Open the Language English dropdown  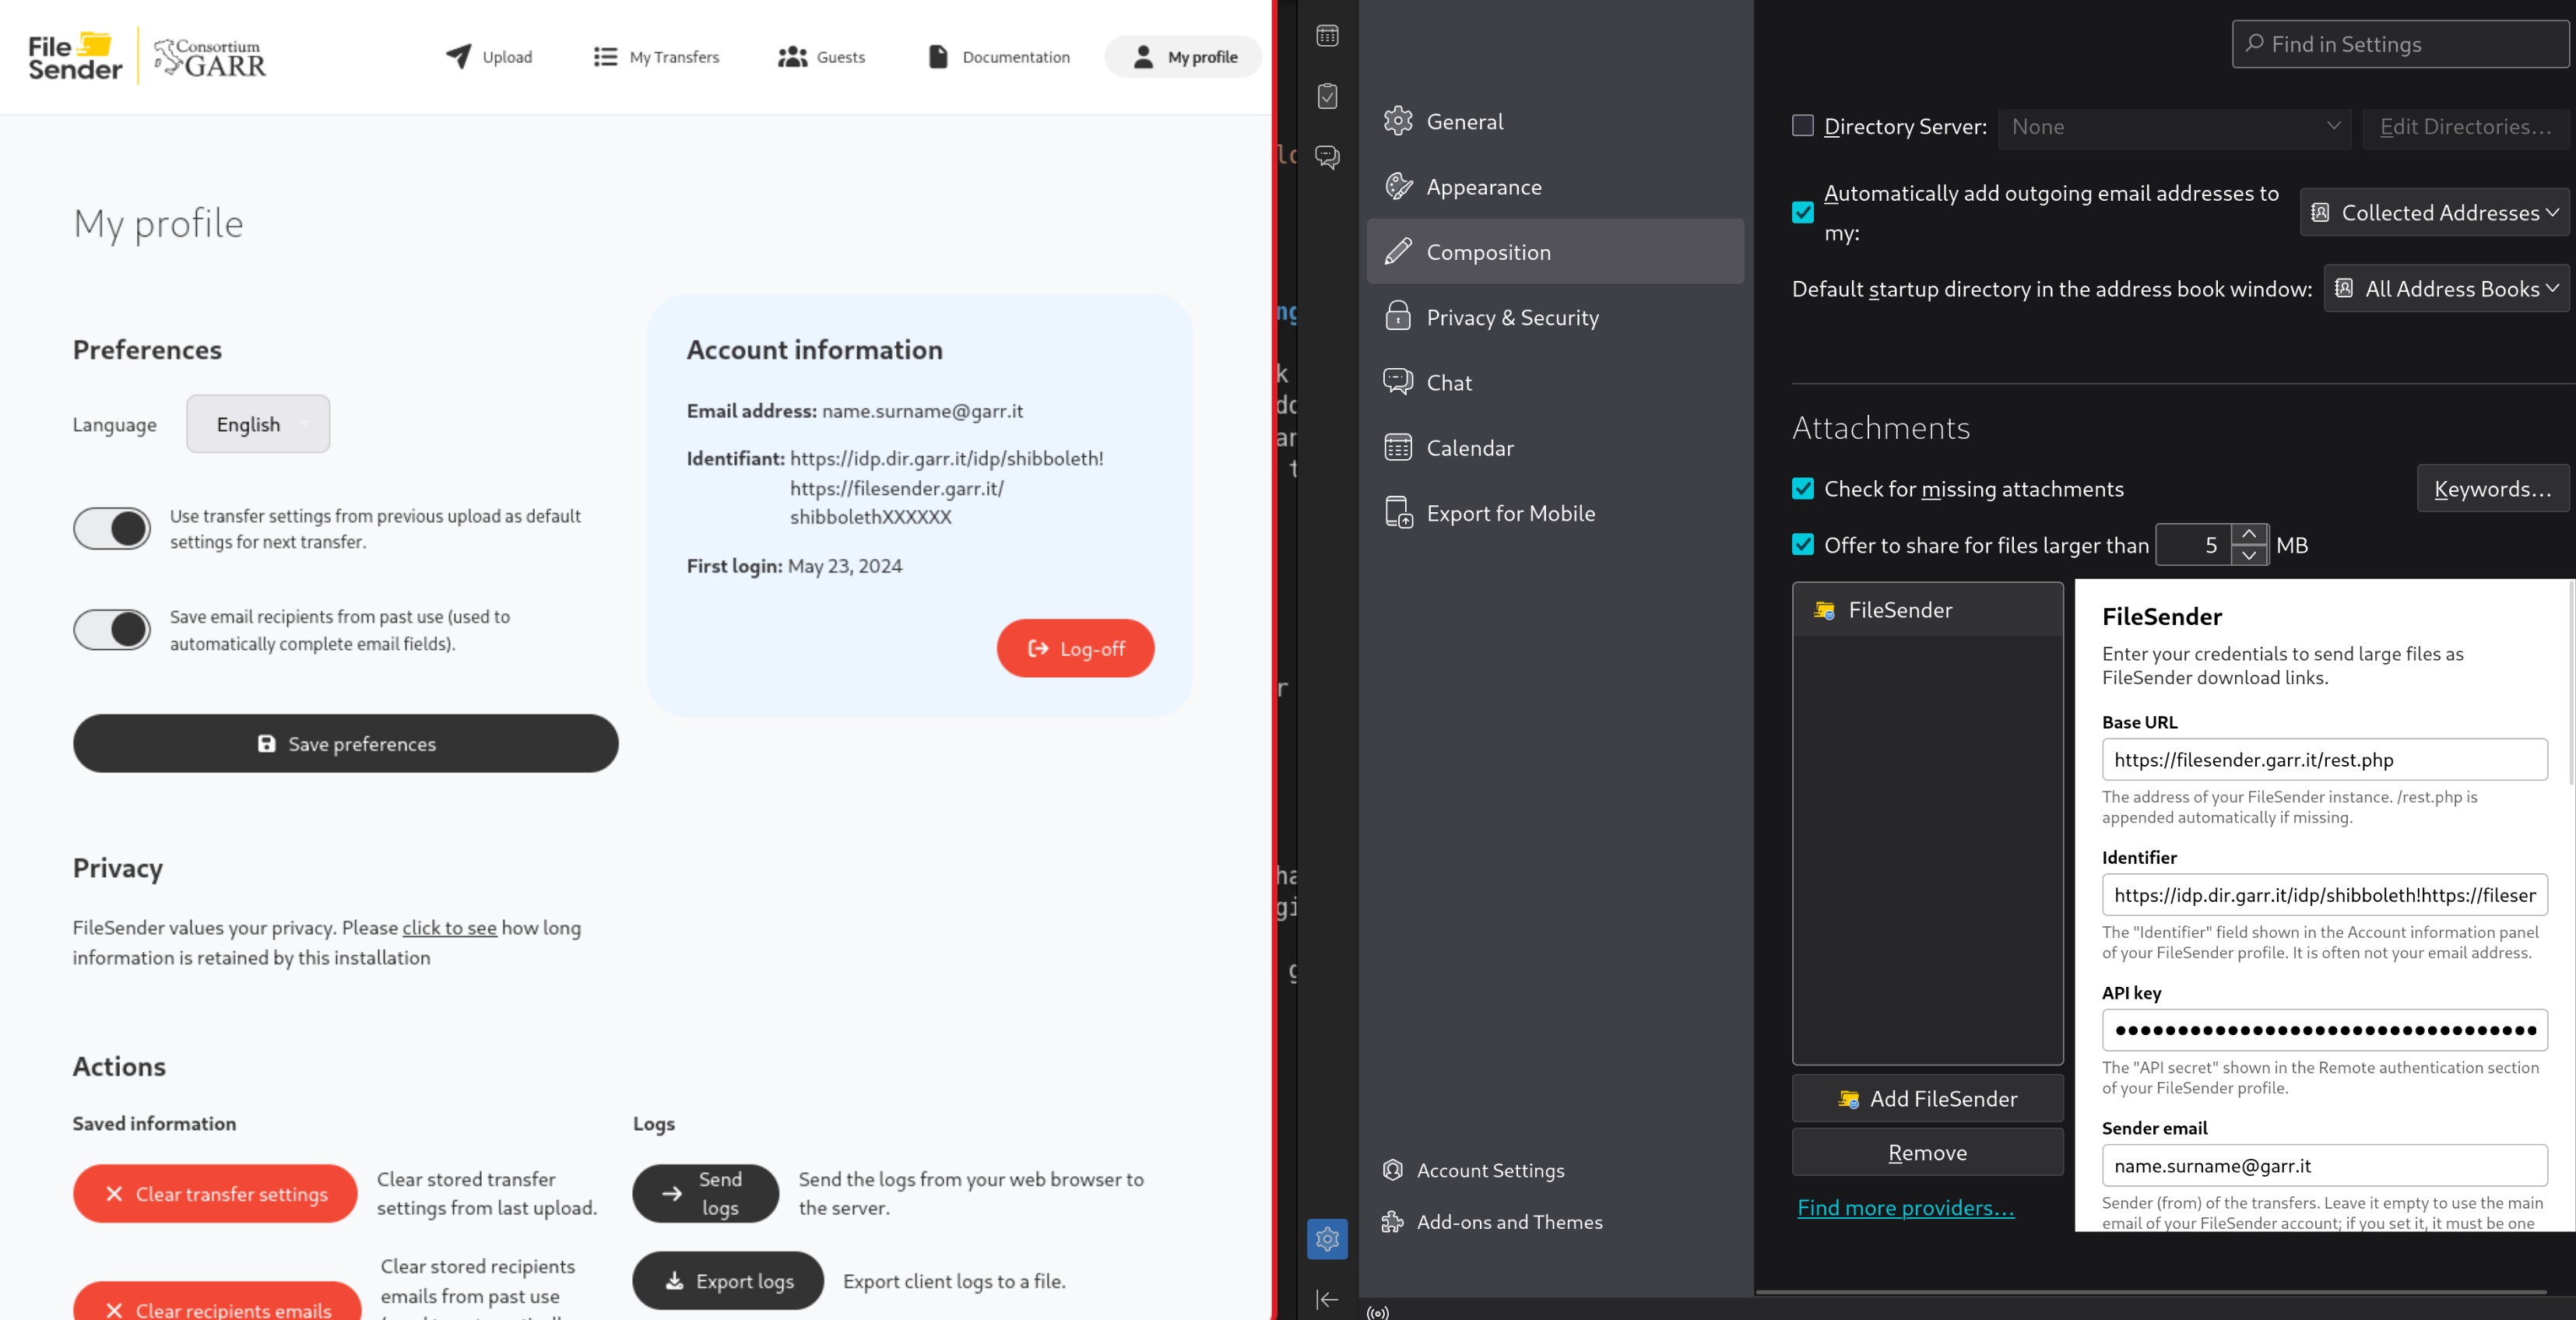coord(258,424)
